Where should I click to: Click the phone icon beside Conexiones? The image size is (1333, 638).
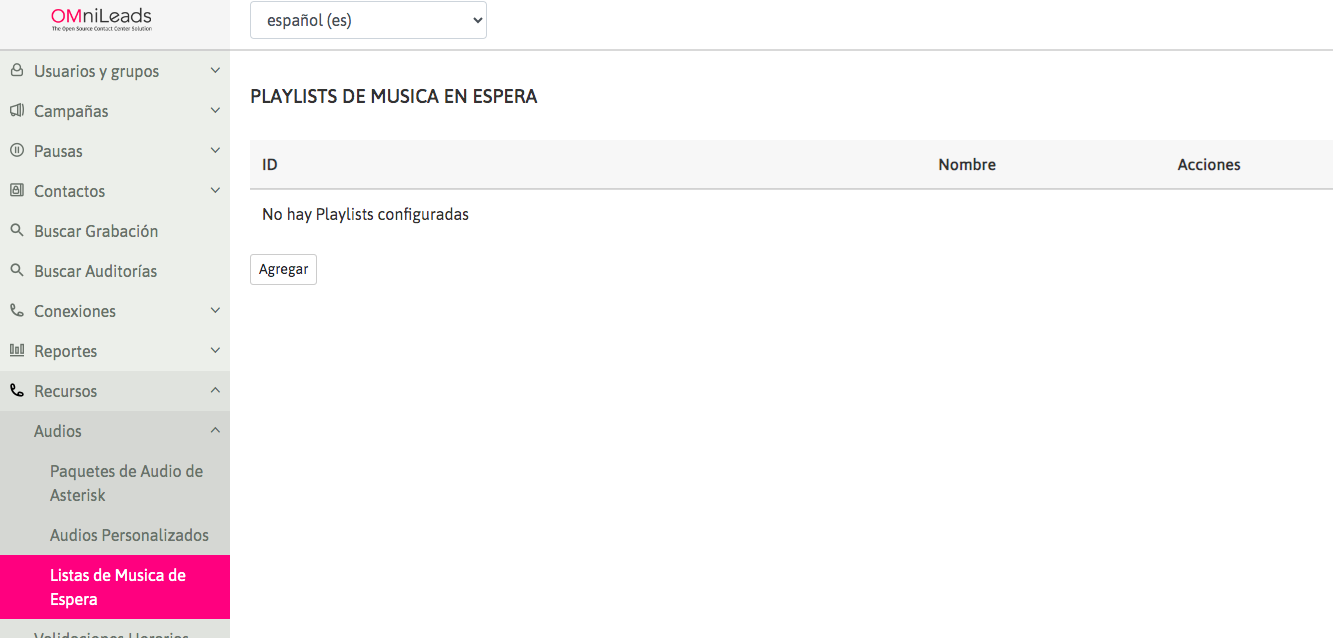17,311
